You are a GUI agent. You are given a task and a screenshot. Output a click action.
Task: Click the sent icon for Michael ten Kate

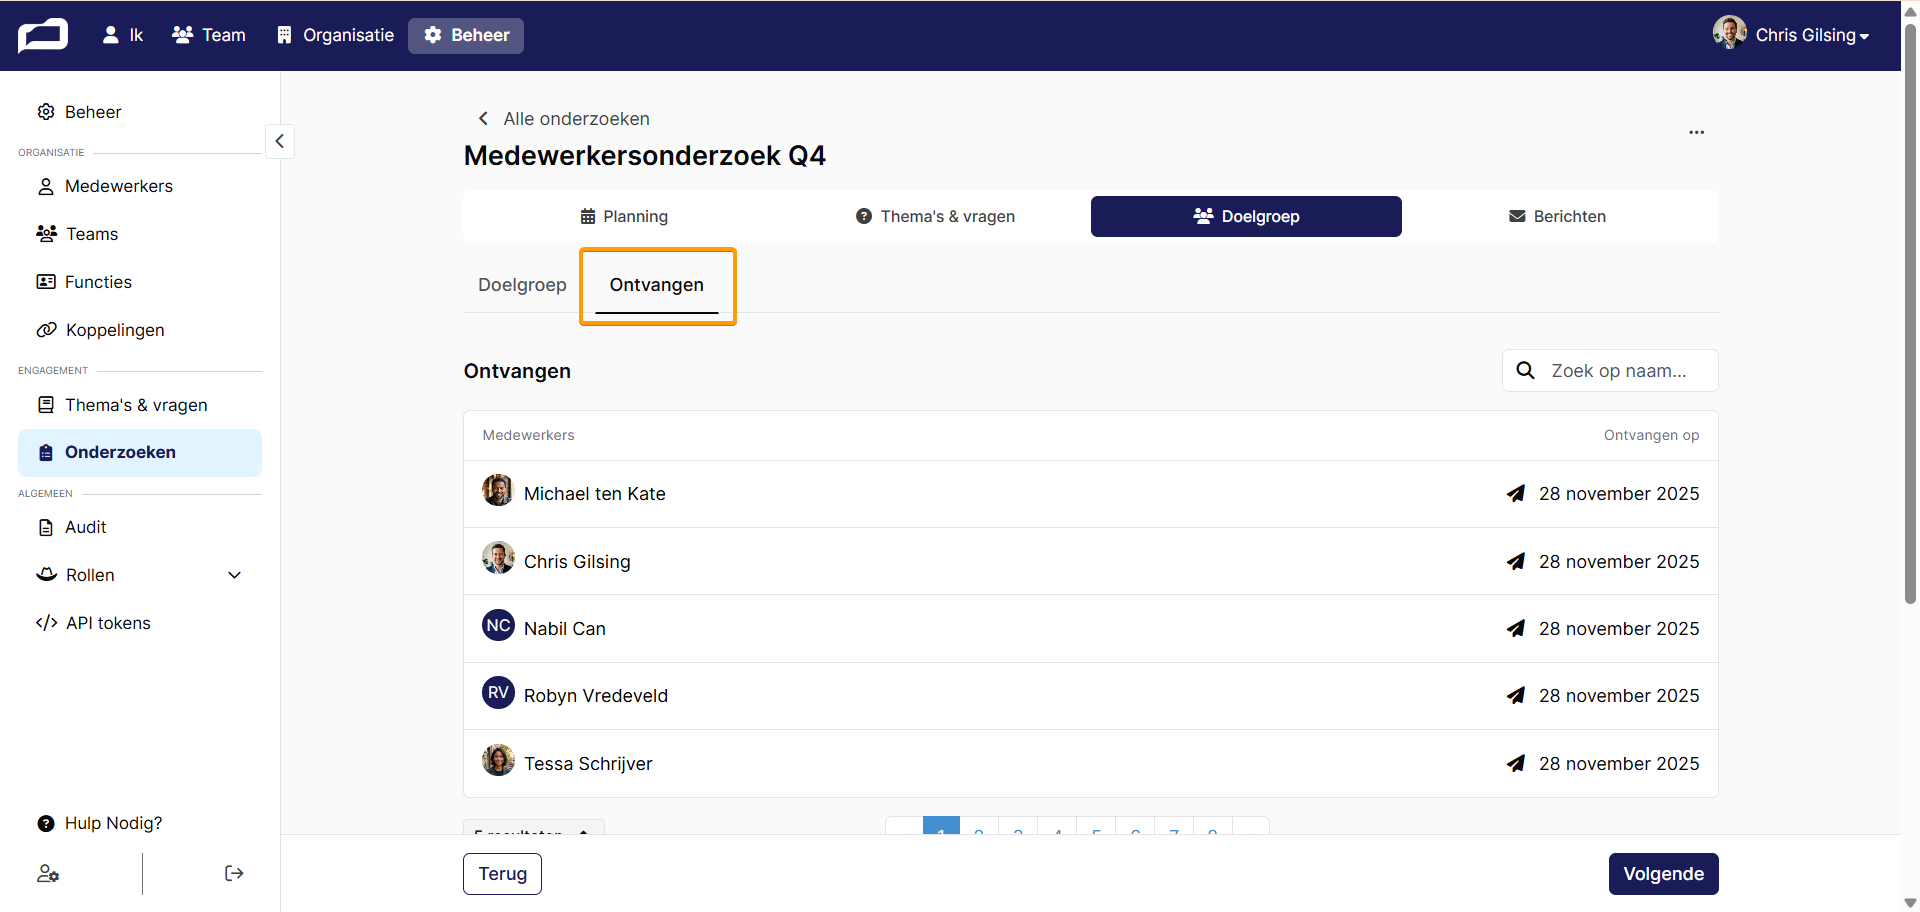click(1516, 493)
